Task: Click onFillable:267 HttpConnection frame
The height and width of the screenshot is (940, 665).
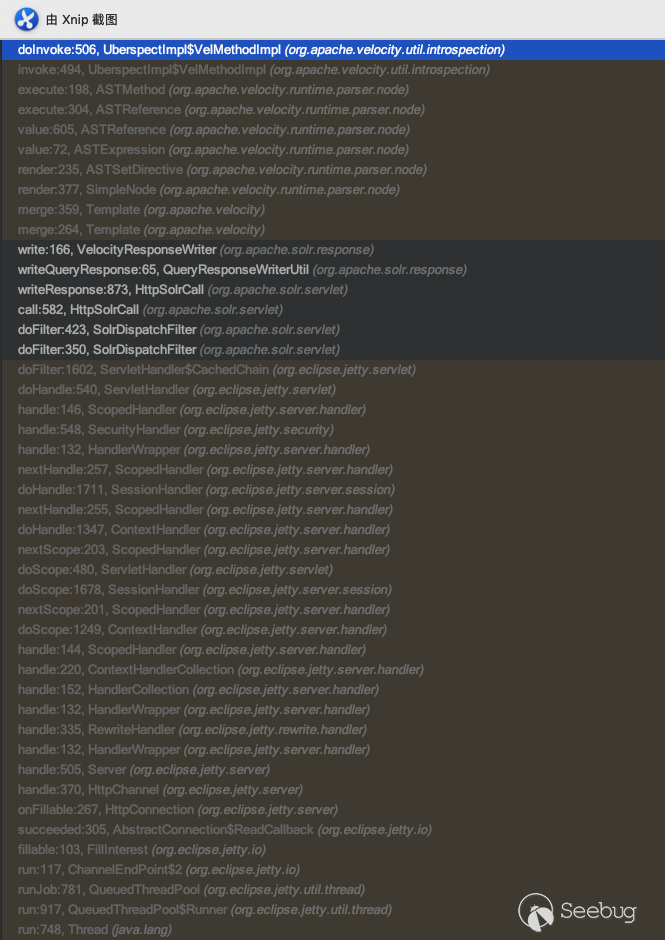Action: click(177, 810)
